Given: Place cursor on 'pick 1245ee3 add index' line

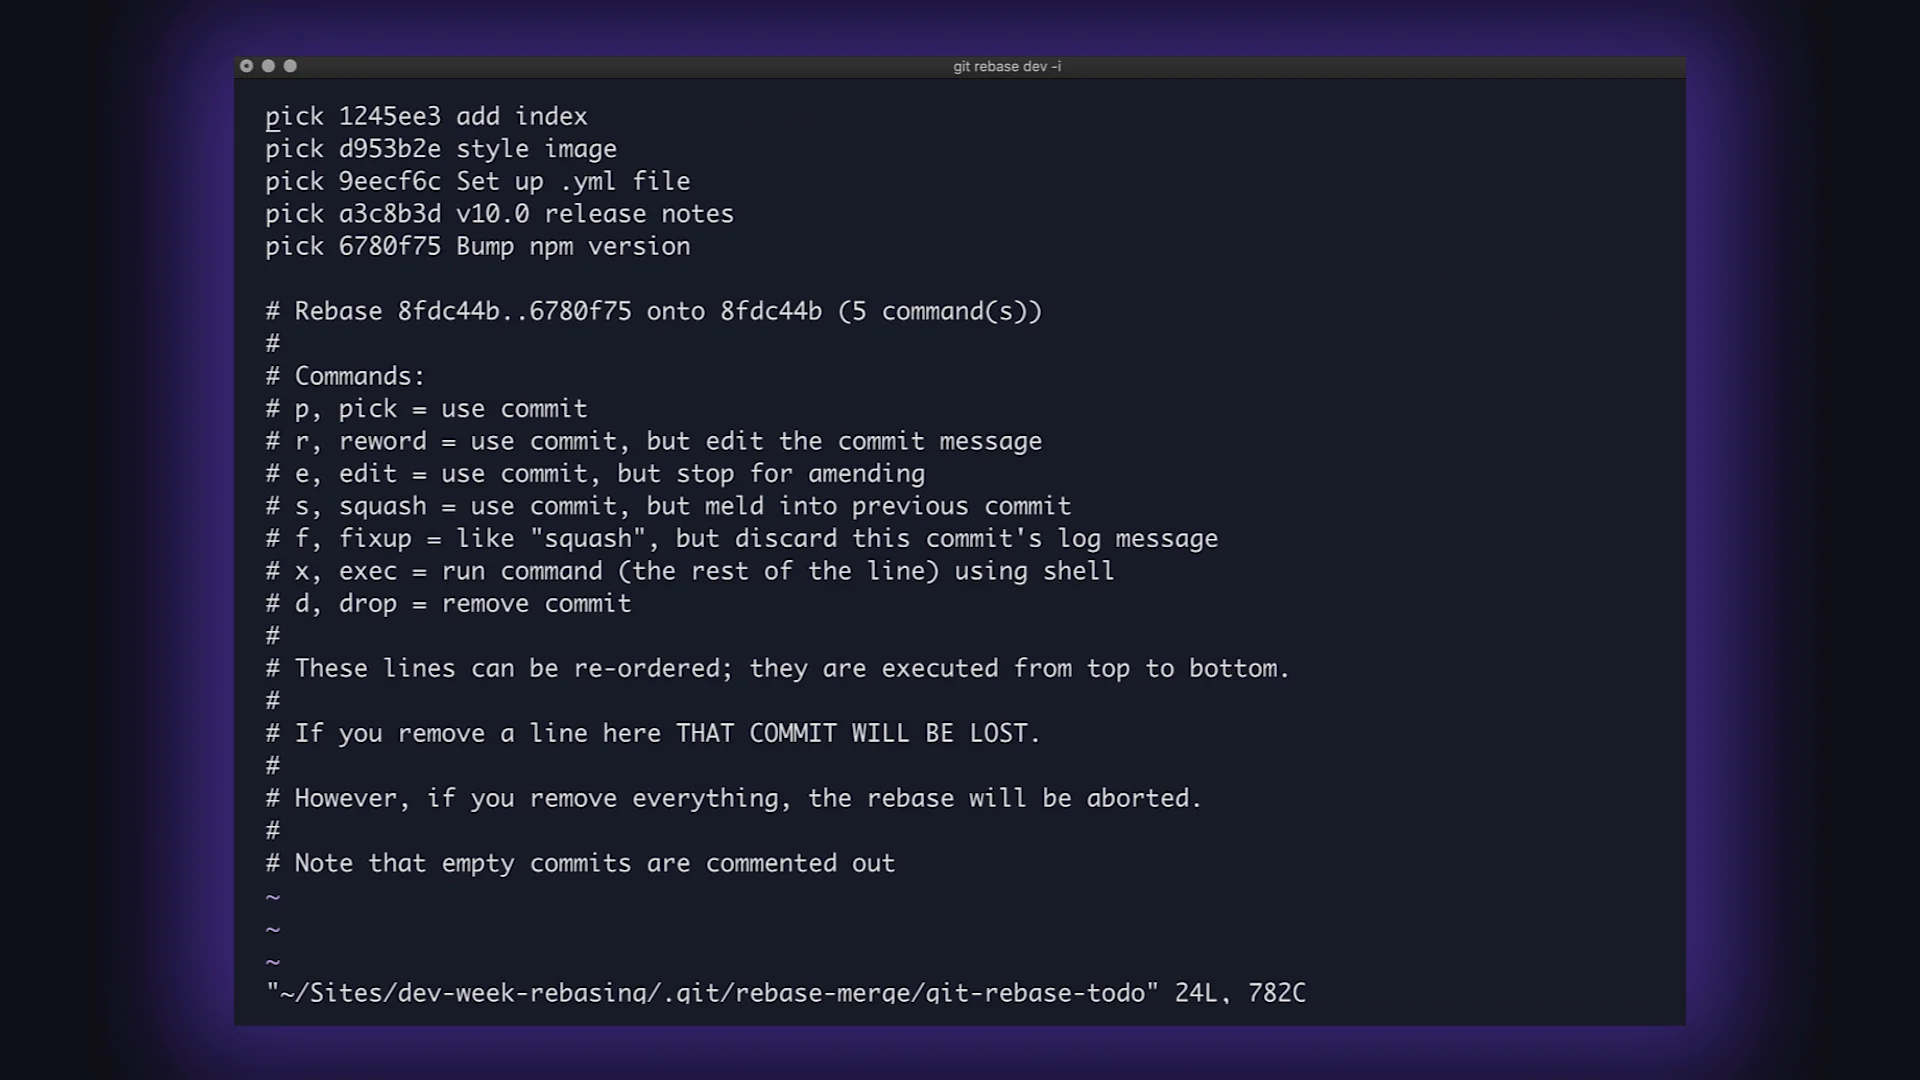Looking at the screenshot, I should point(426,117).
